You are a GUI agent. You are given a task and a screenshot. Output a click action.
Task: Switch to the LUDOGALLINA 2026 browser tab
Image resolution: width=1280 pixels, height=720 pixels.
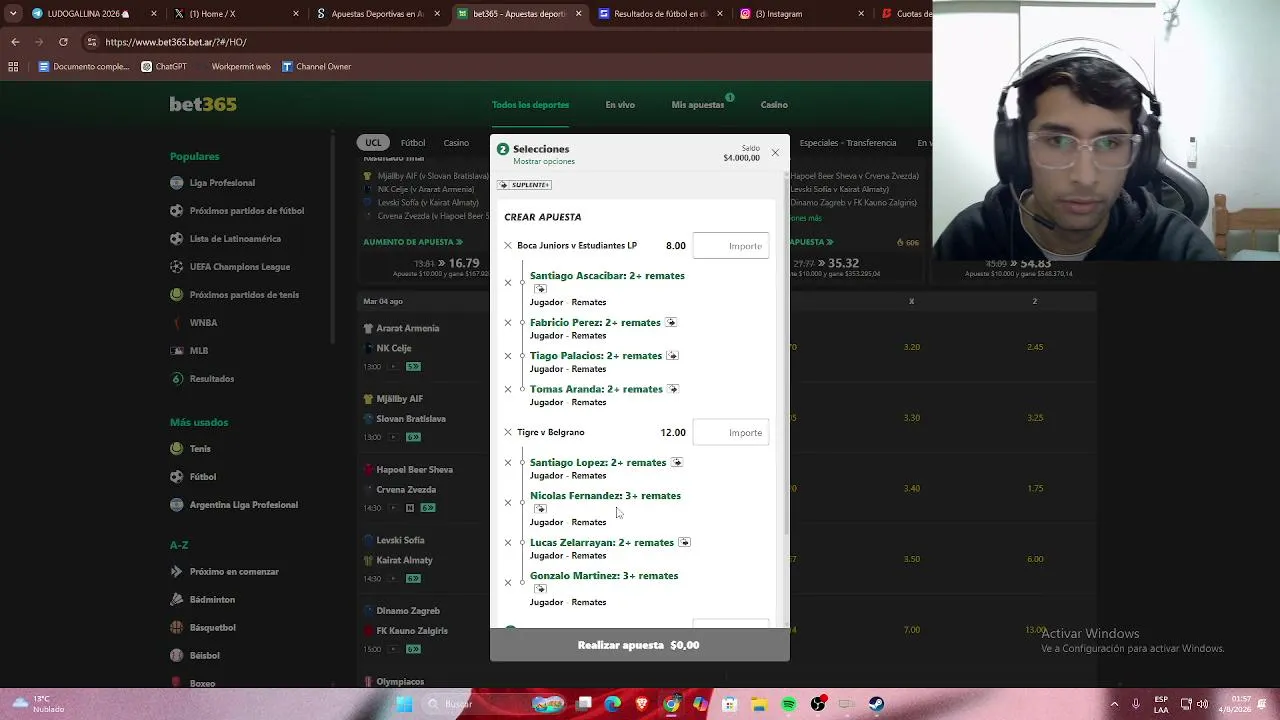pos(94,14)
